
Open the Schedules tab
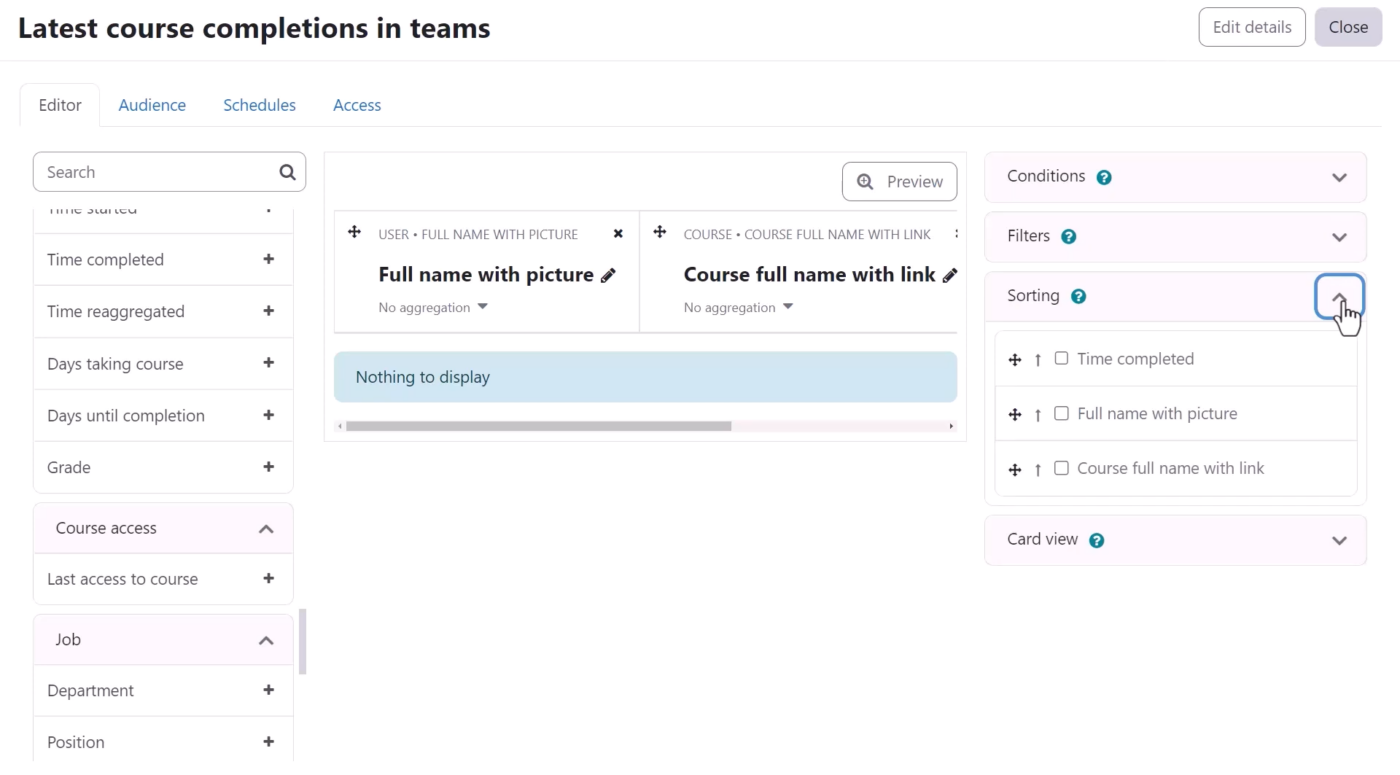tap(259, 104)
